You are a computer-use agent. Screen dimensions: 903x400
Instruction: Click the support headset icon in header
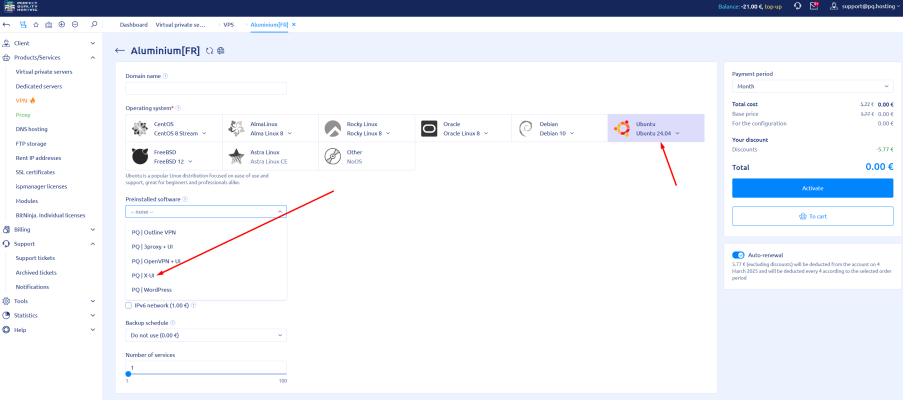pyautogui.click(x=796, y=6)
